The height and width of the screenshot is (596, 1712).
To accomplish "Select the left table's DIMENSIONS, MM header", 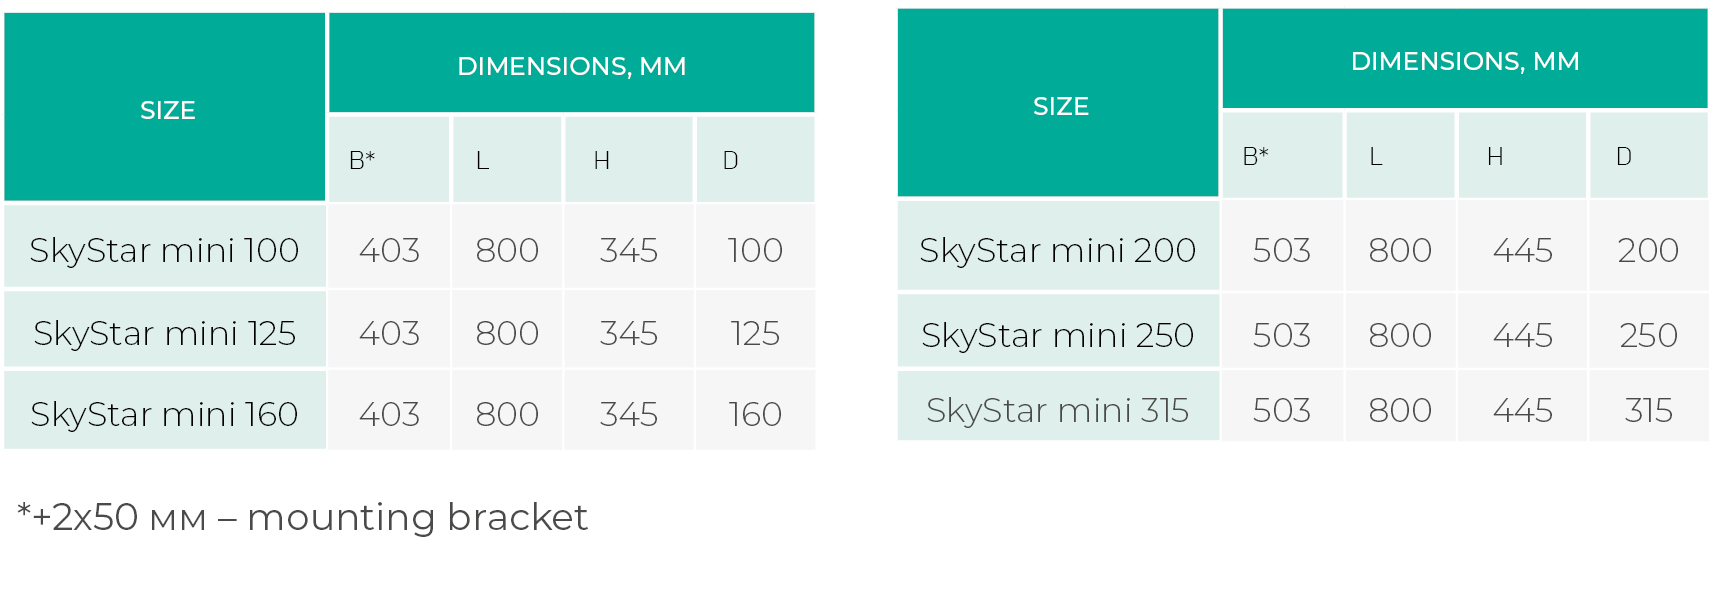I will [571, 66].
